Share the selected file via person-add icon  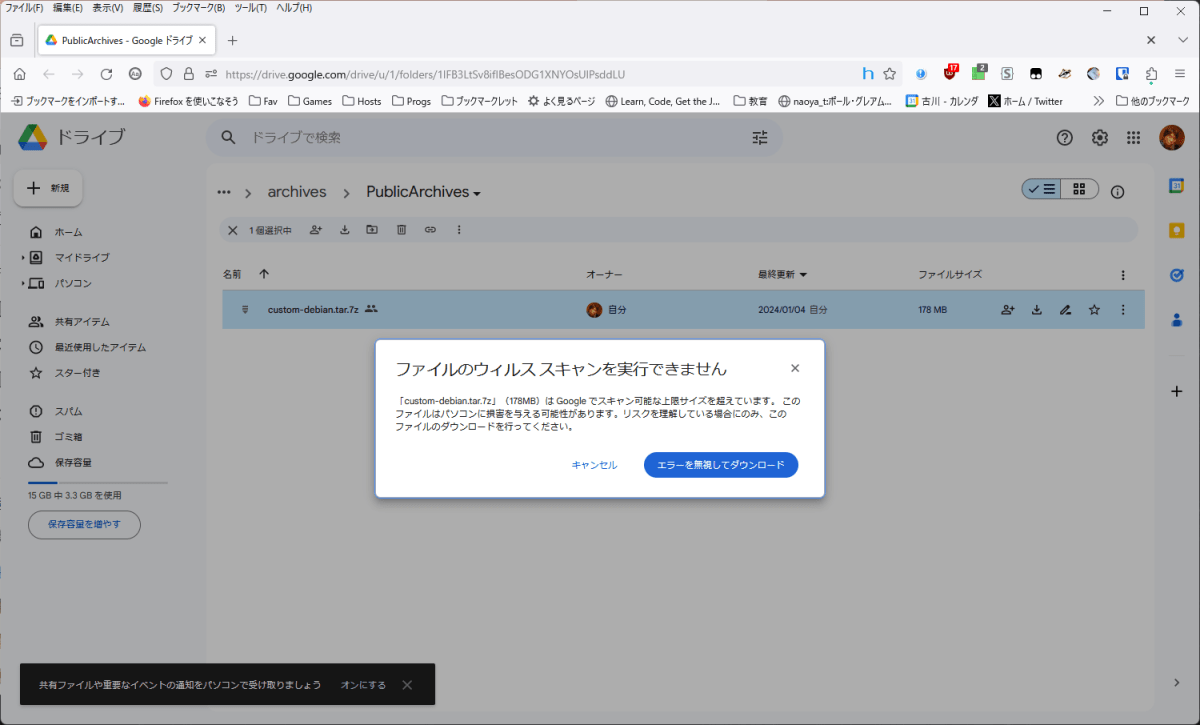click(x=315, y=229)
